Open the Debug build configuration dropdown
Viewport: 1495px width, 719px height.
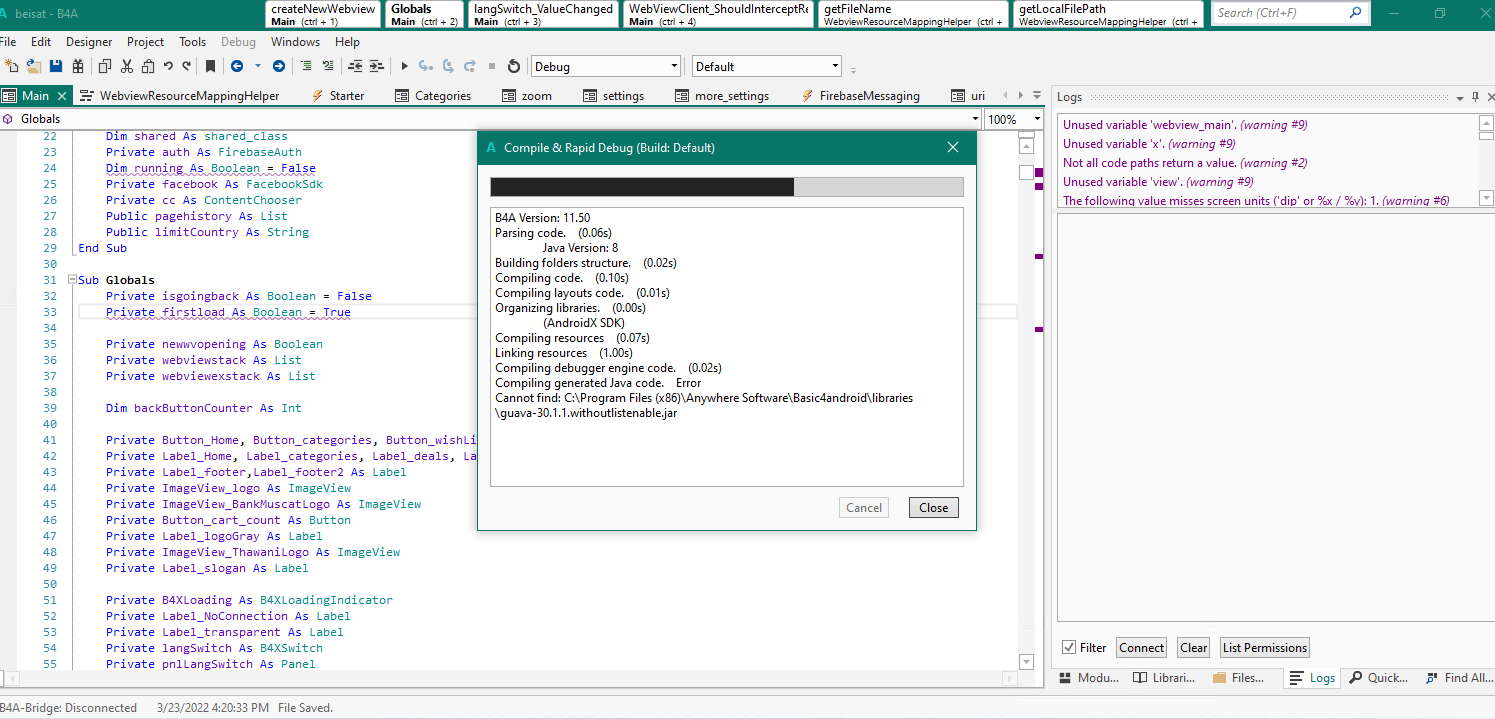point(672,66)
